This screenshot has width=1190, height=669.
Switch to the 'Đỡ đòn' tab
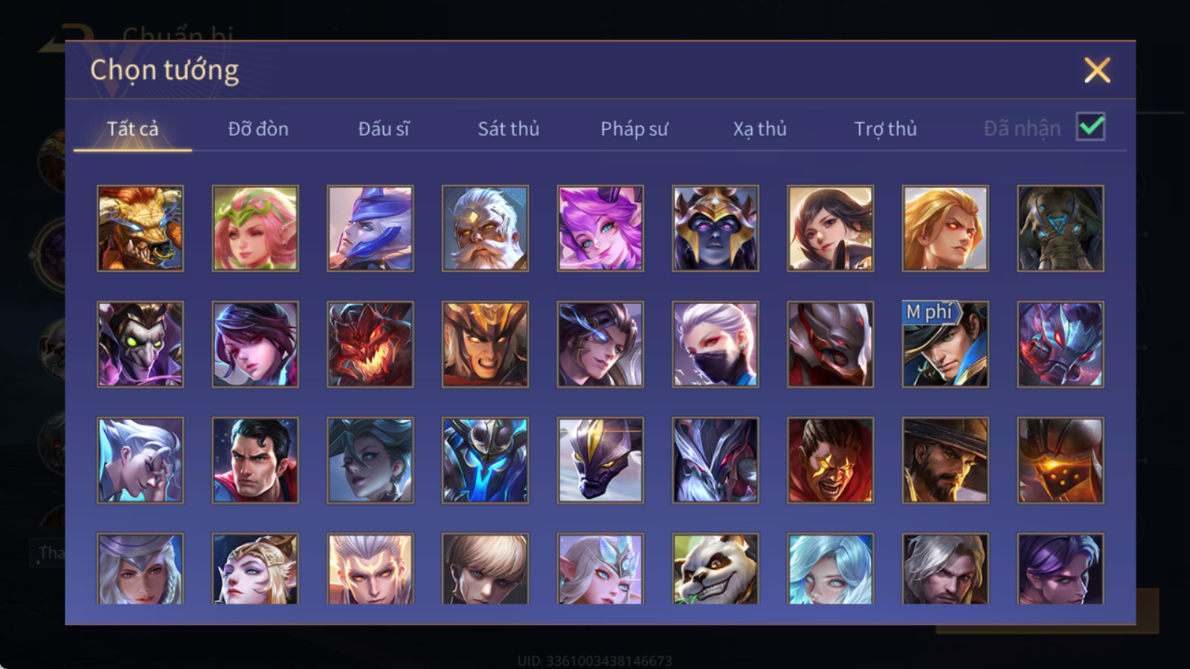click(258, 129)
